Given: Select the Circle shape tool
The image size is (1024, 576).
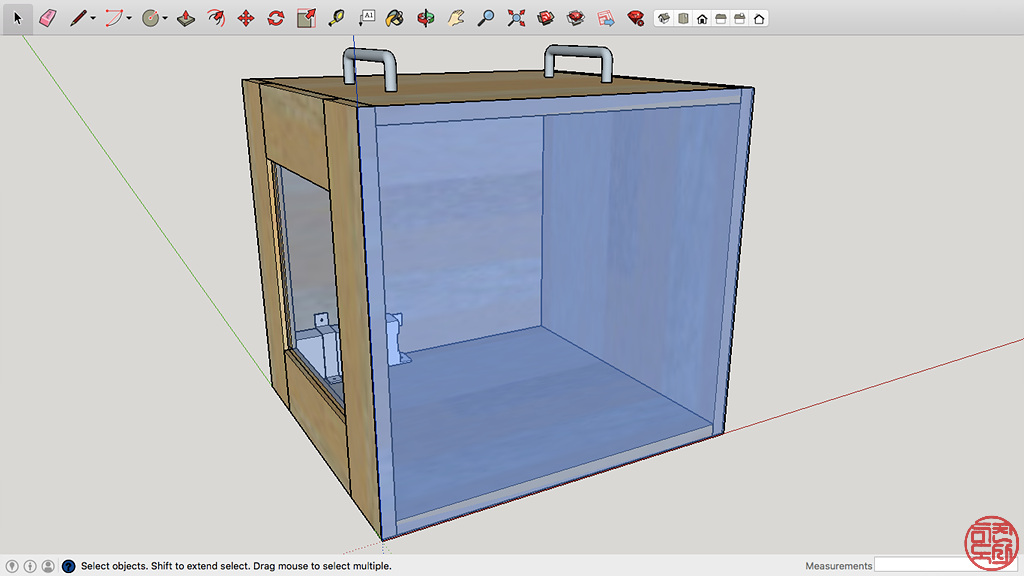Looking at the screenshot, I should pyautogui.click(x=150, y=18).
